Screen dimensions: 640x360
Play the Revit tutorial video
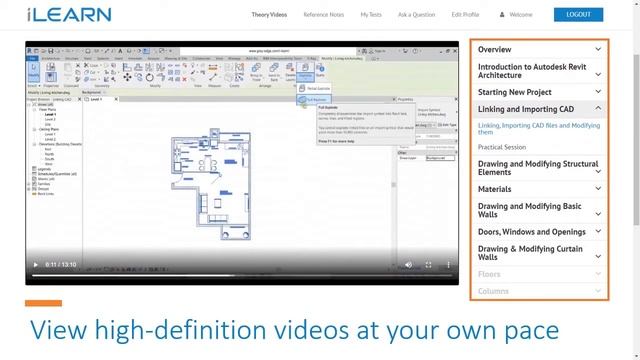click(36, 265)
